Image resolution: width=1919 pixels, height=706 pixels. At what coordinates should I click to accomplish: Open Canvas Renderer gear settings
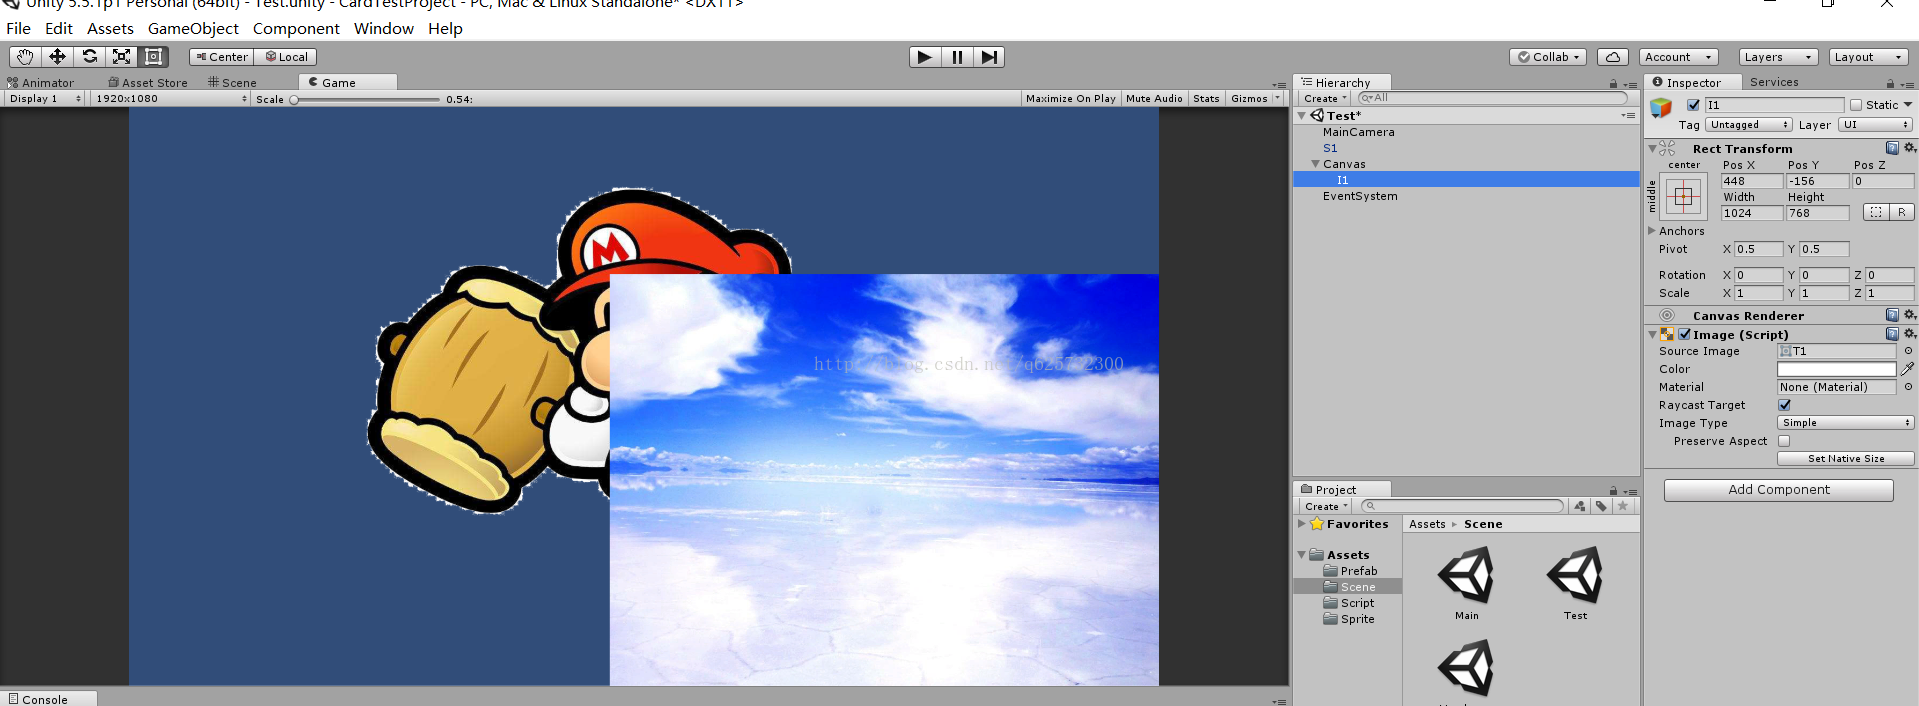click(1910, 315)
